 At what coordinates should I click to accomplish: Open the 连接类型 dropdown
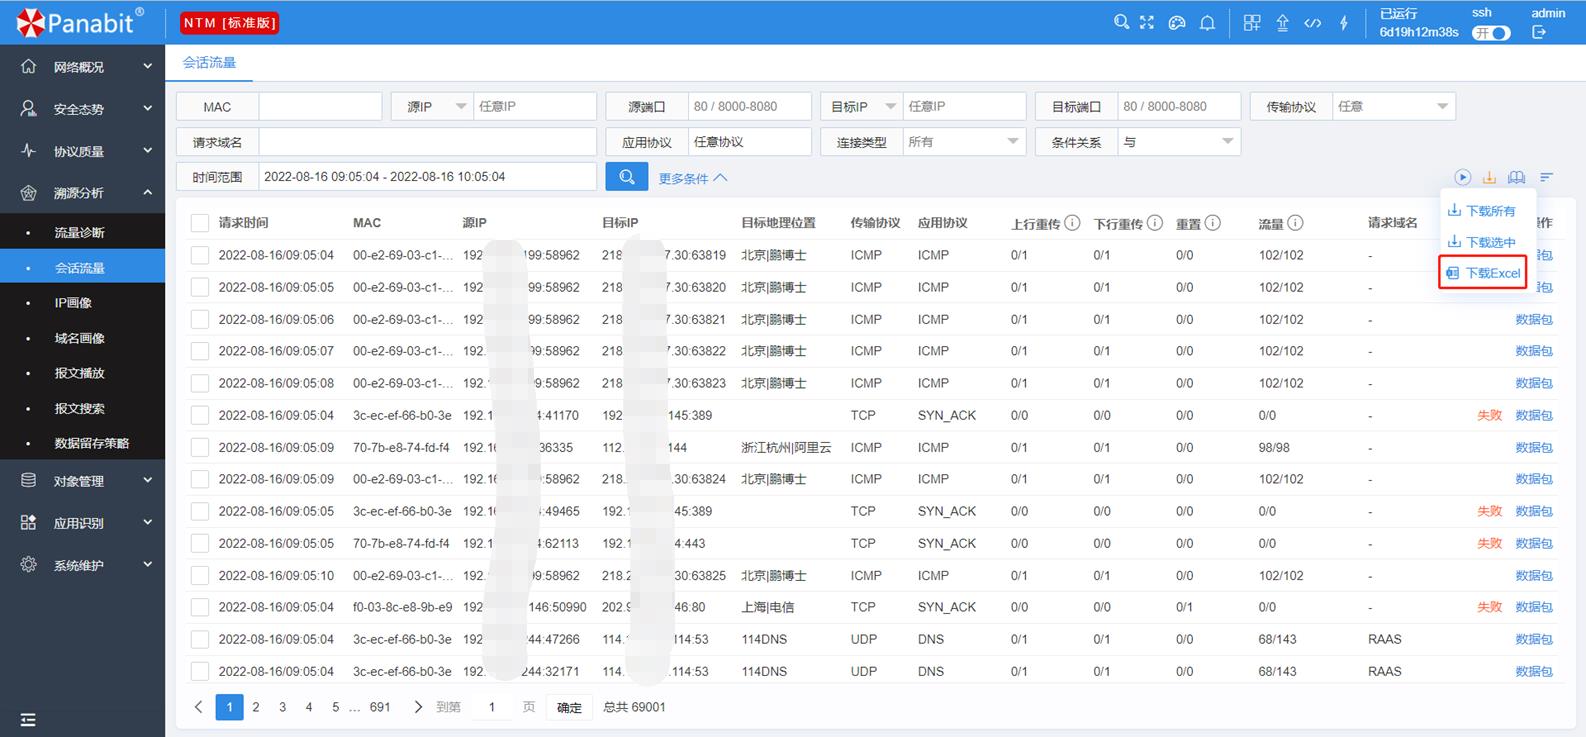click(x=964, y=142)
